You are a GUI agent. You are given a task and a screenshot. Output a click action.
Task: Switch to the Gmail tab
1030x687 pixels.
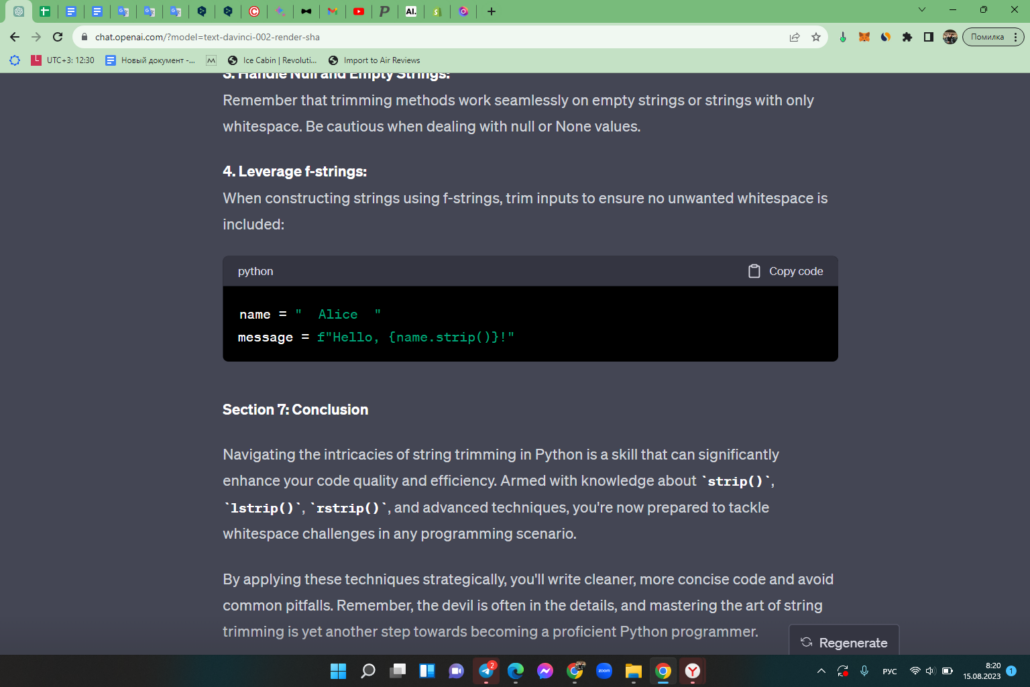click(x=332, y=11)
